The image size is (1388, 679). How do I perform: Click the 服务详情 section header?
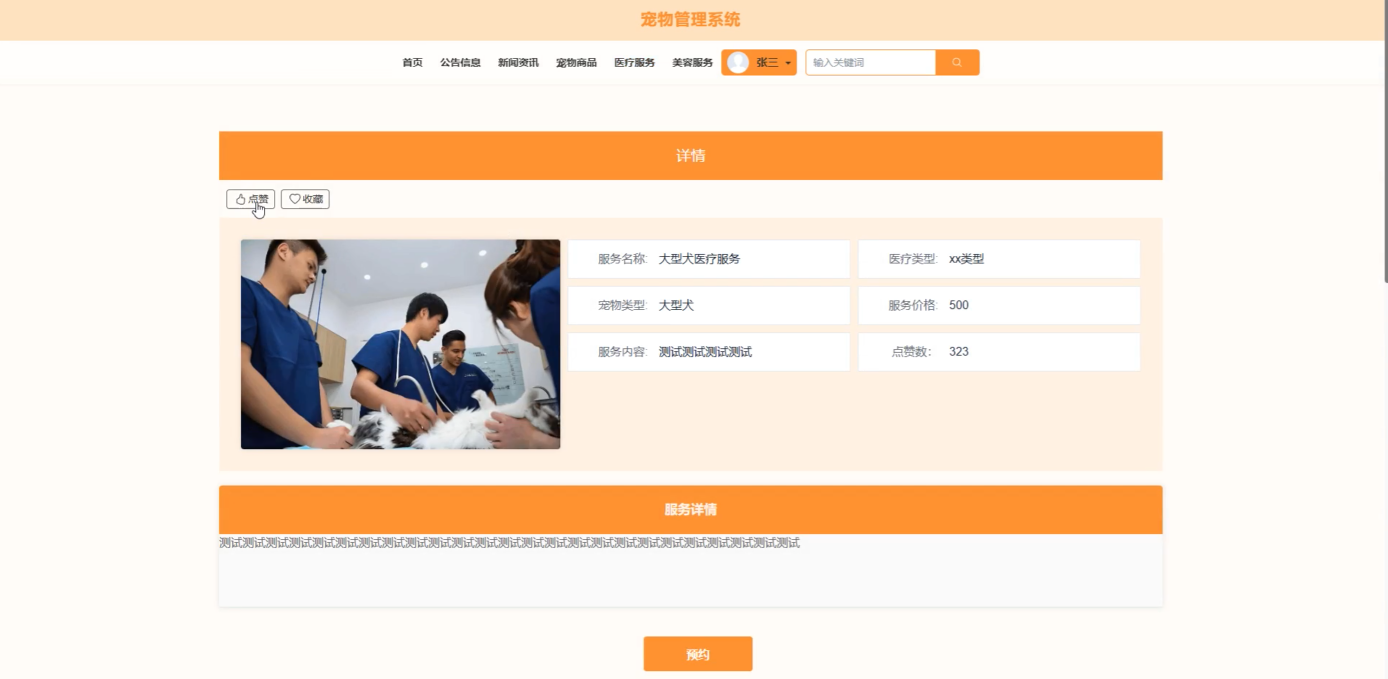[690, 510]
